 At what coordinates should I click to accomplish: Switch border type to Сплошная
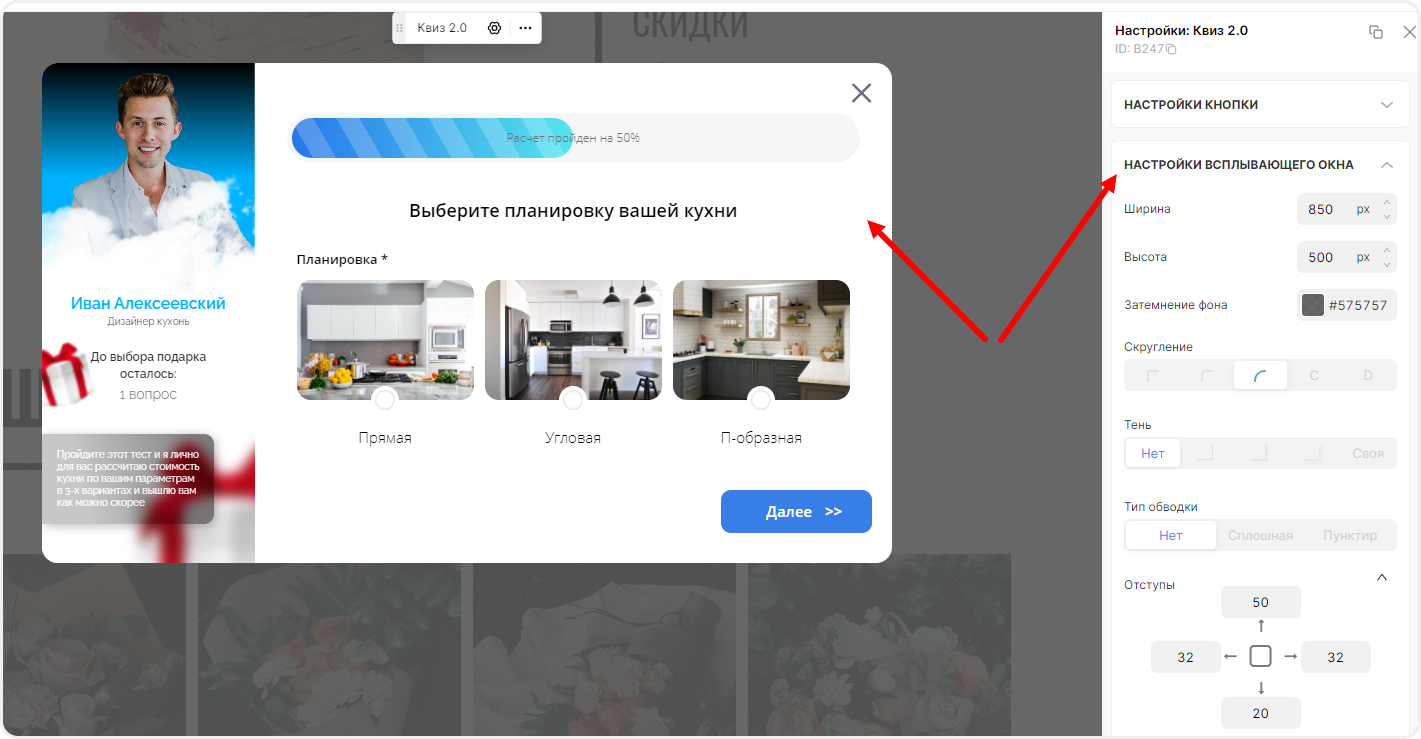pos(1260,535)
